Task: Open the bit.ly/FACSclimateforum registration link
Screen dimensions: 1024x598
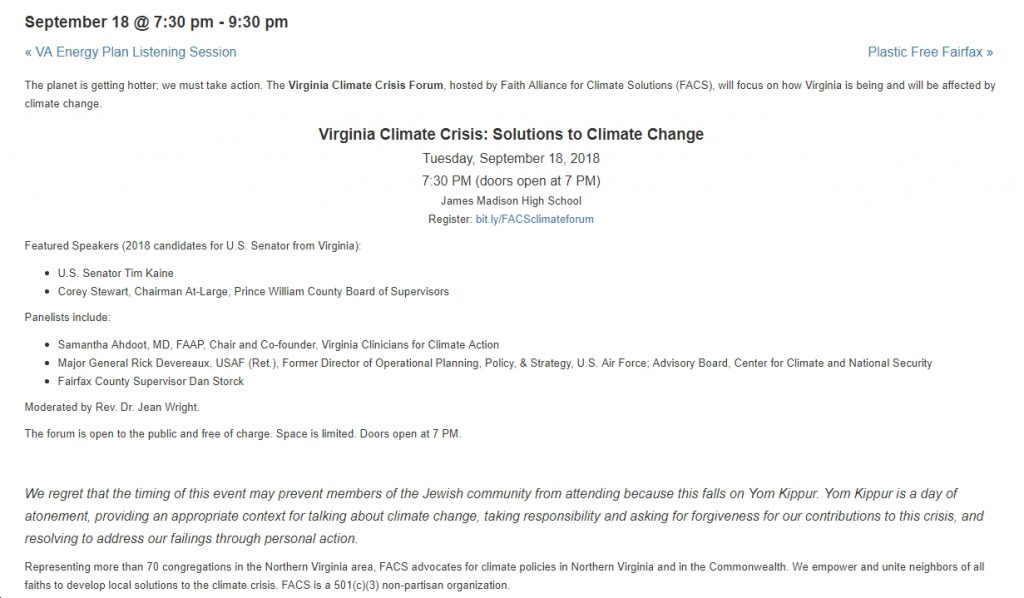Action: (534, 219)
